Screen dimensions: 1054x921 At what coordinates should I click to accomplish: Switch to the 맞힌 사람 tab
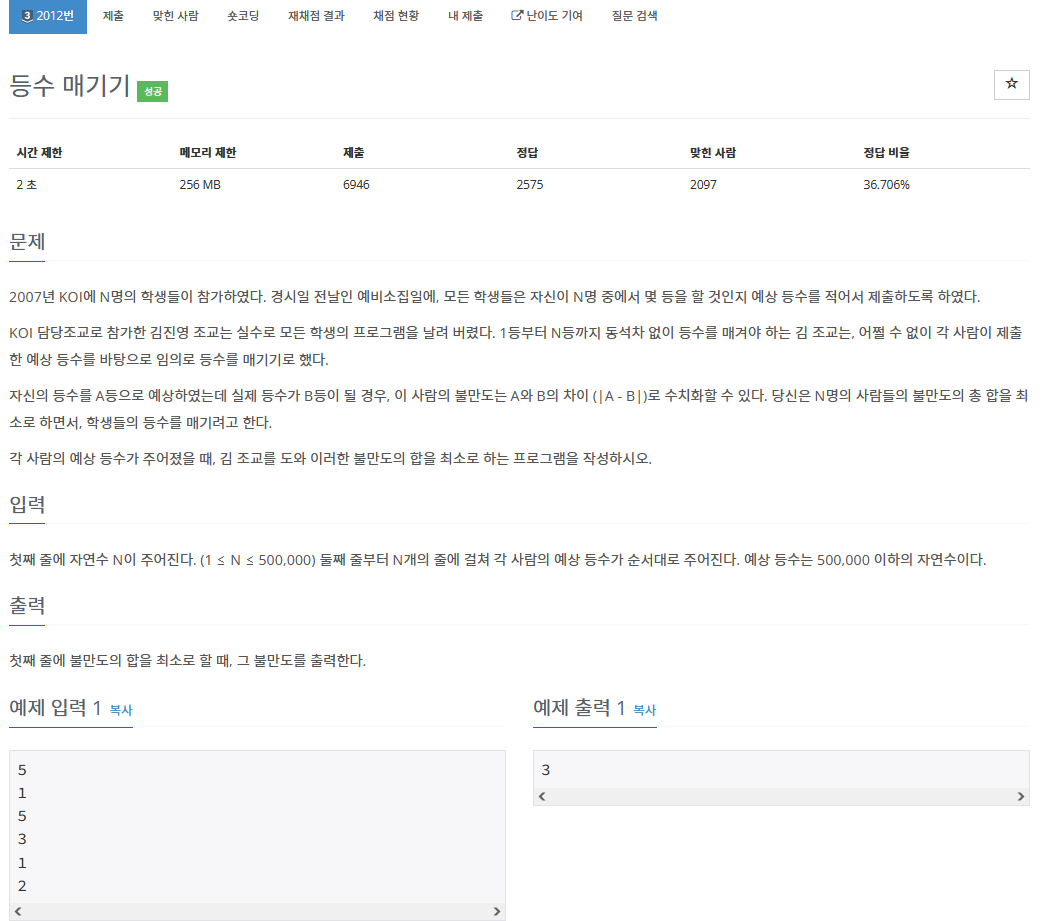(x=175, y=16)
